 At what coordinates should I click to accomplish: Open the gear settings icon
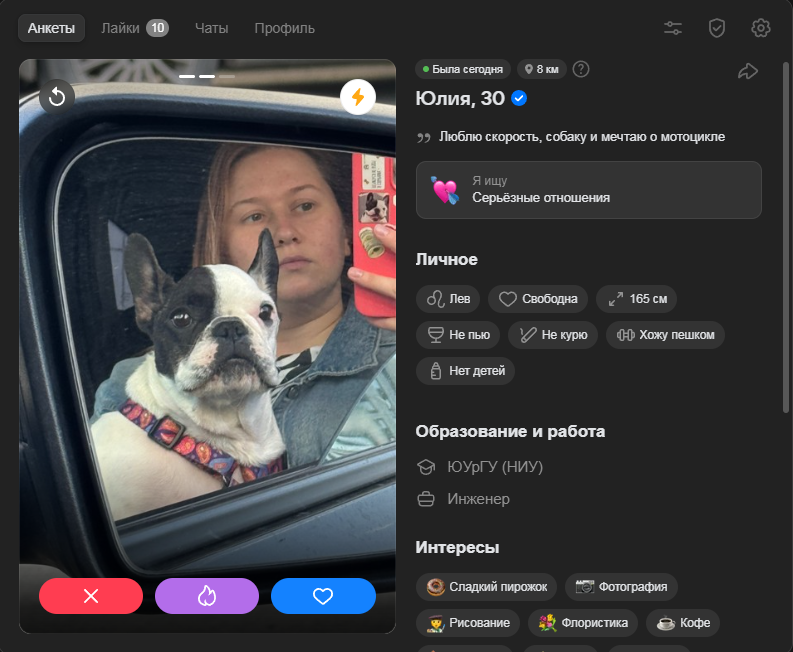761,28
